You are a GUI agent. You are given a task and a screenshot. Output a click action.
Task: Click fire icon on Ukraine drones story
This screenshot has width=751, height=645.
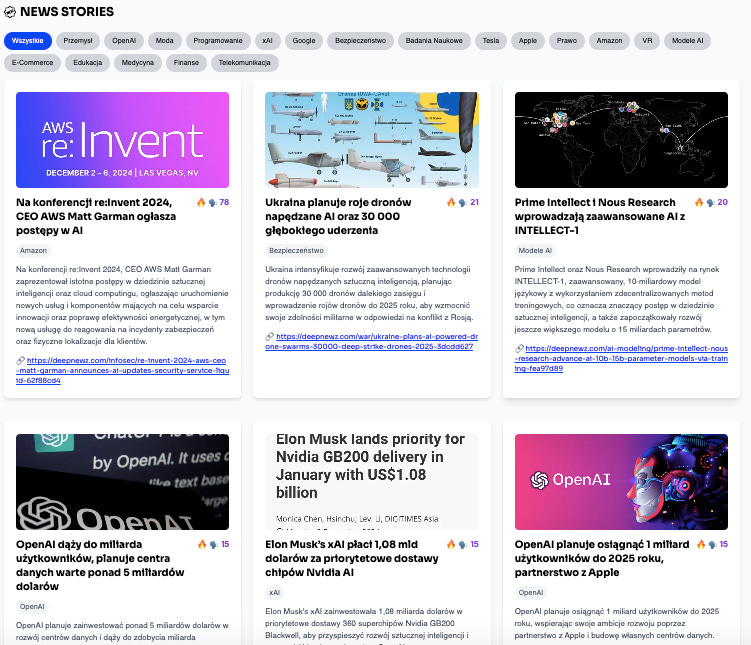pyautogui.click(x=451, y=203)
